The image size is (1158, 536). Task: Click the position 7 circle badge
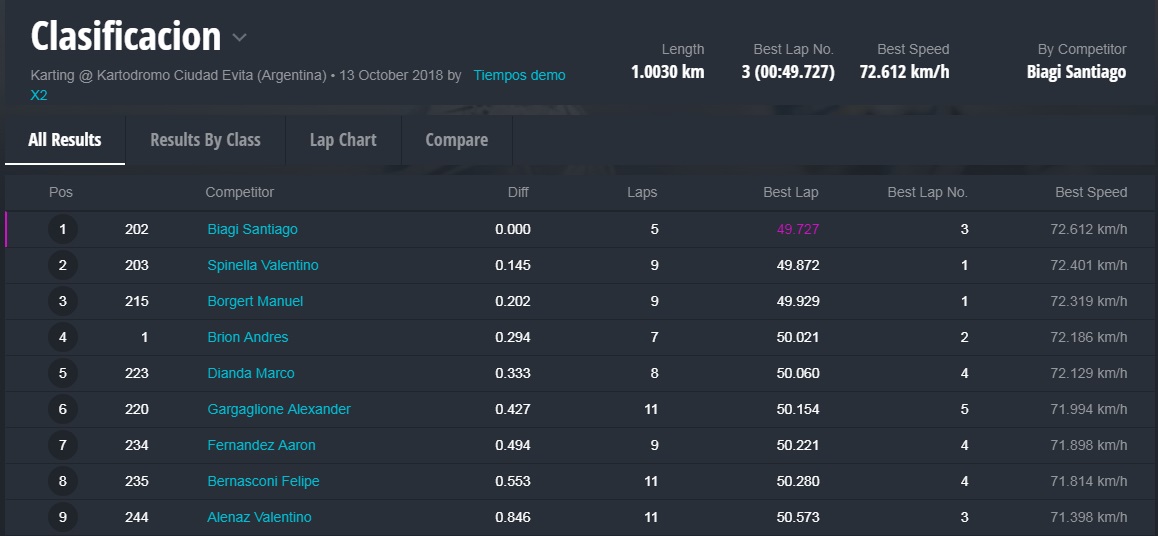(62, 445)
